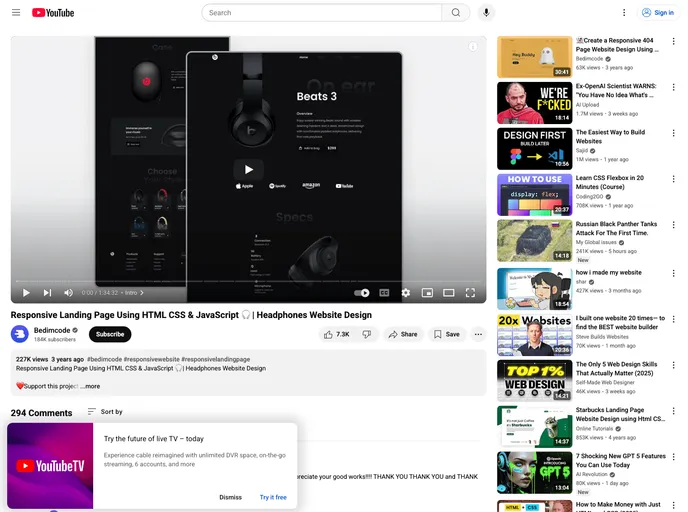
Task: Play the video from the bottom control bar
Action: (26, 293)
